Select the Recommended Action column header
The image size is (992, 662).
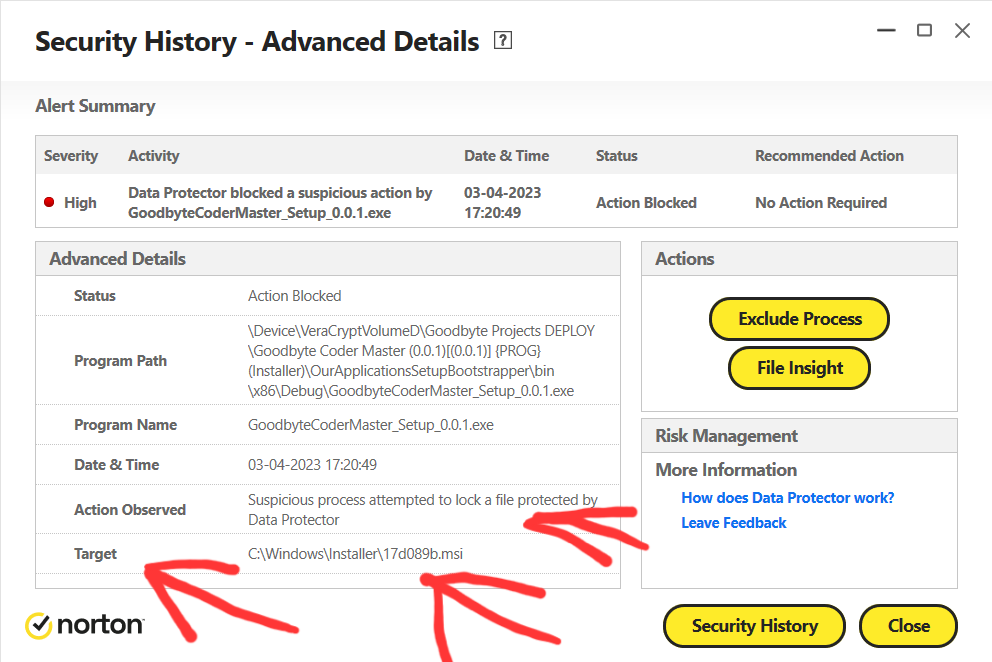click(829, 156)
